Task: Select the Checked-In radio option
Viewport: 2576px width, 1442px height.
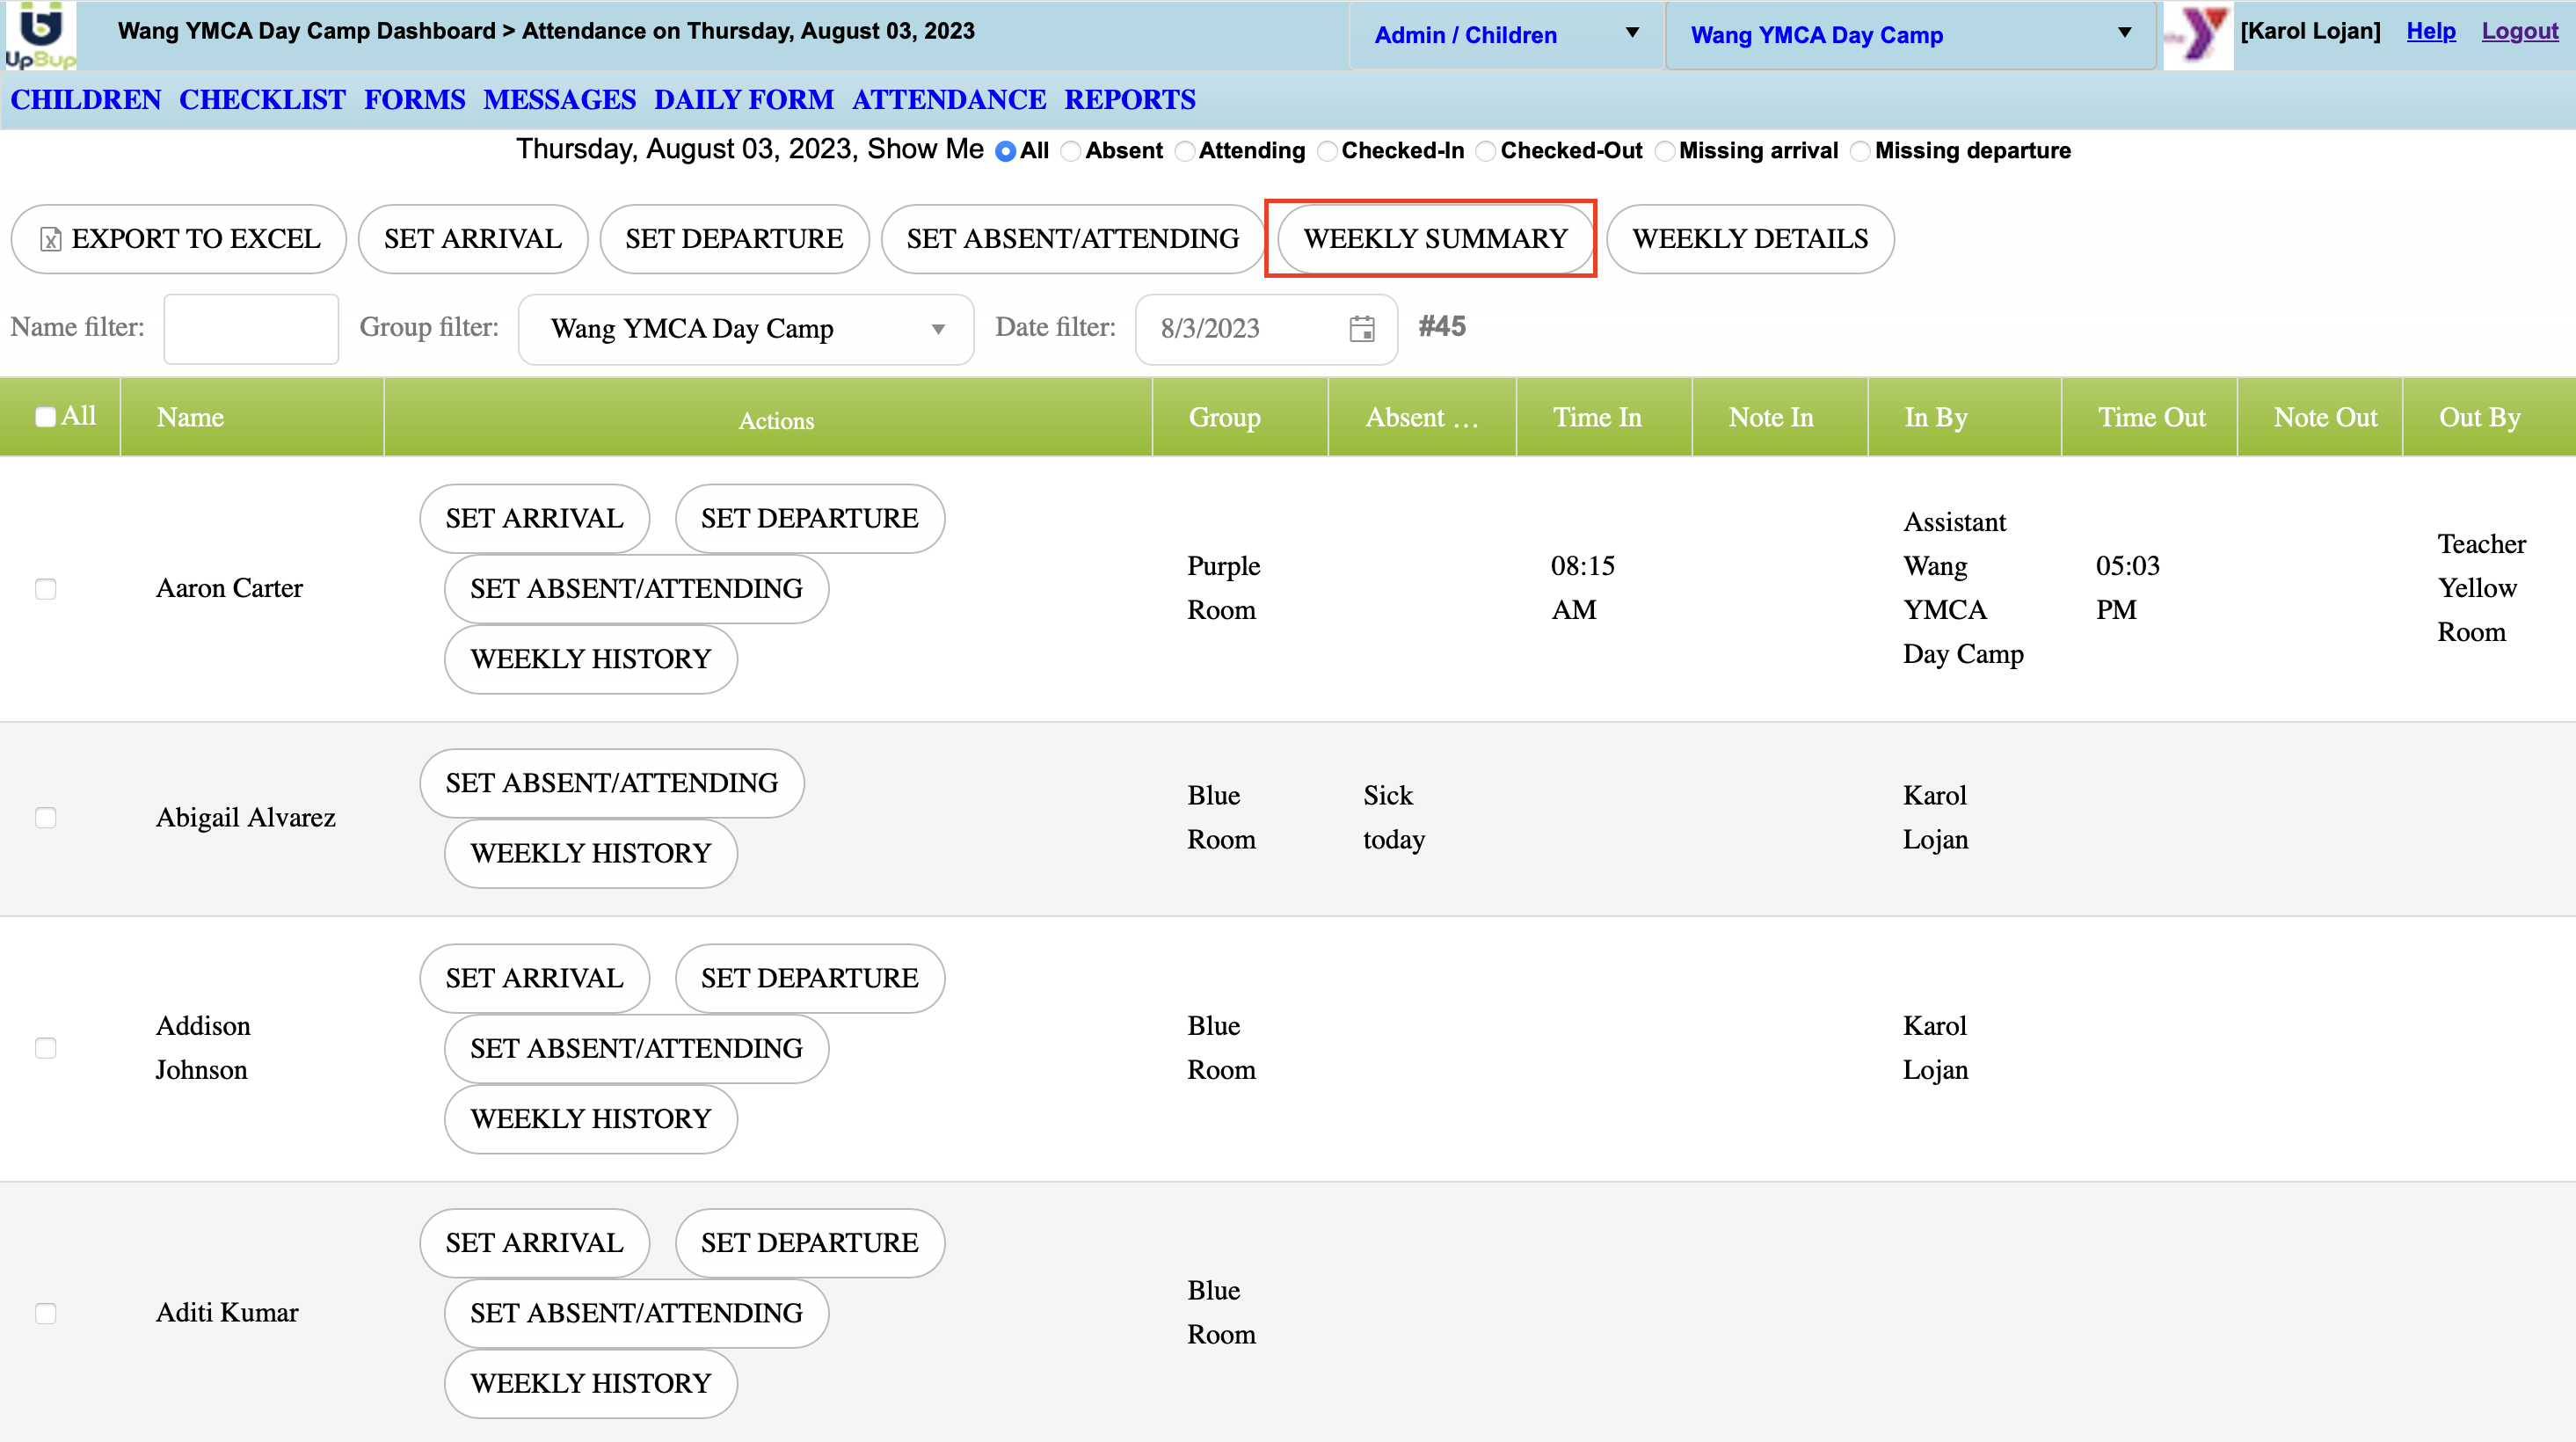Action: coord(1327,151)
